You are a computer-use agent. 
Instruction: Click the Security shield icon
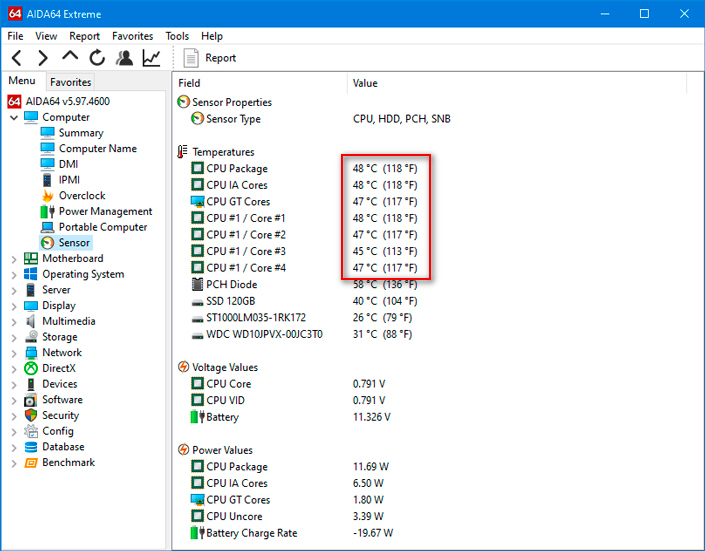click(x=31, y=416)
